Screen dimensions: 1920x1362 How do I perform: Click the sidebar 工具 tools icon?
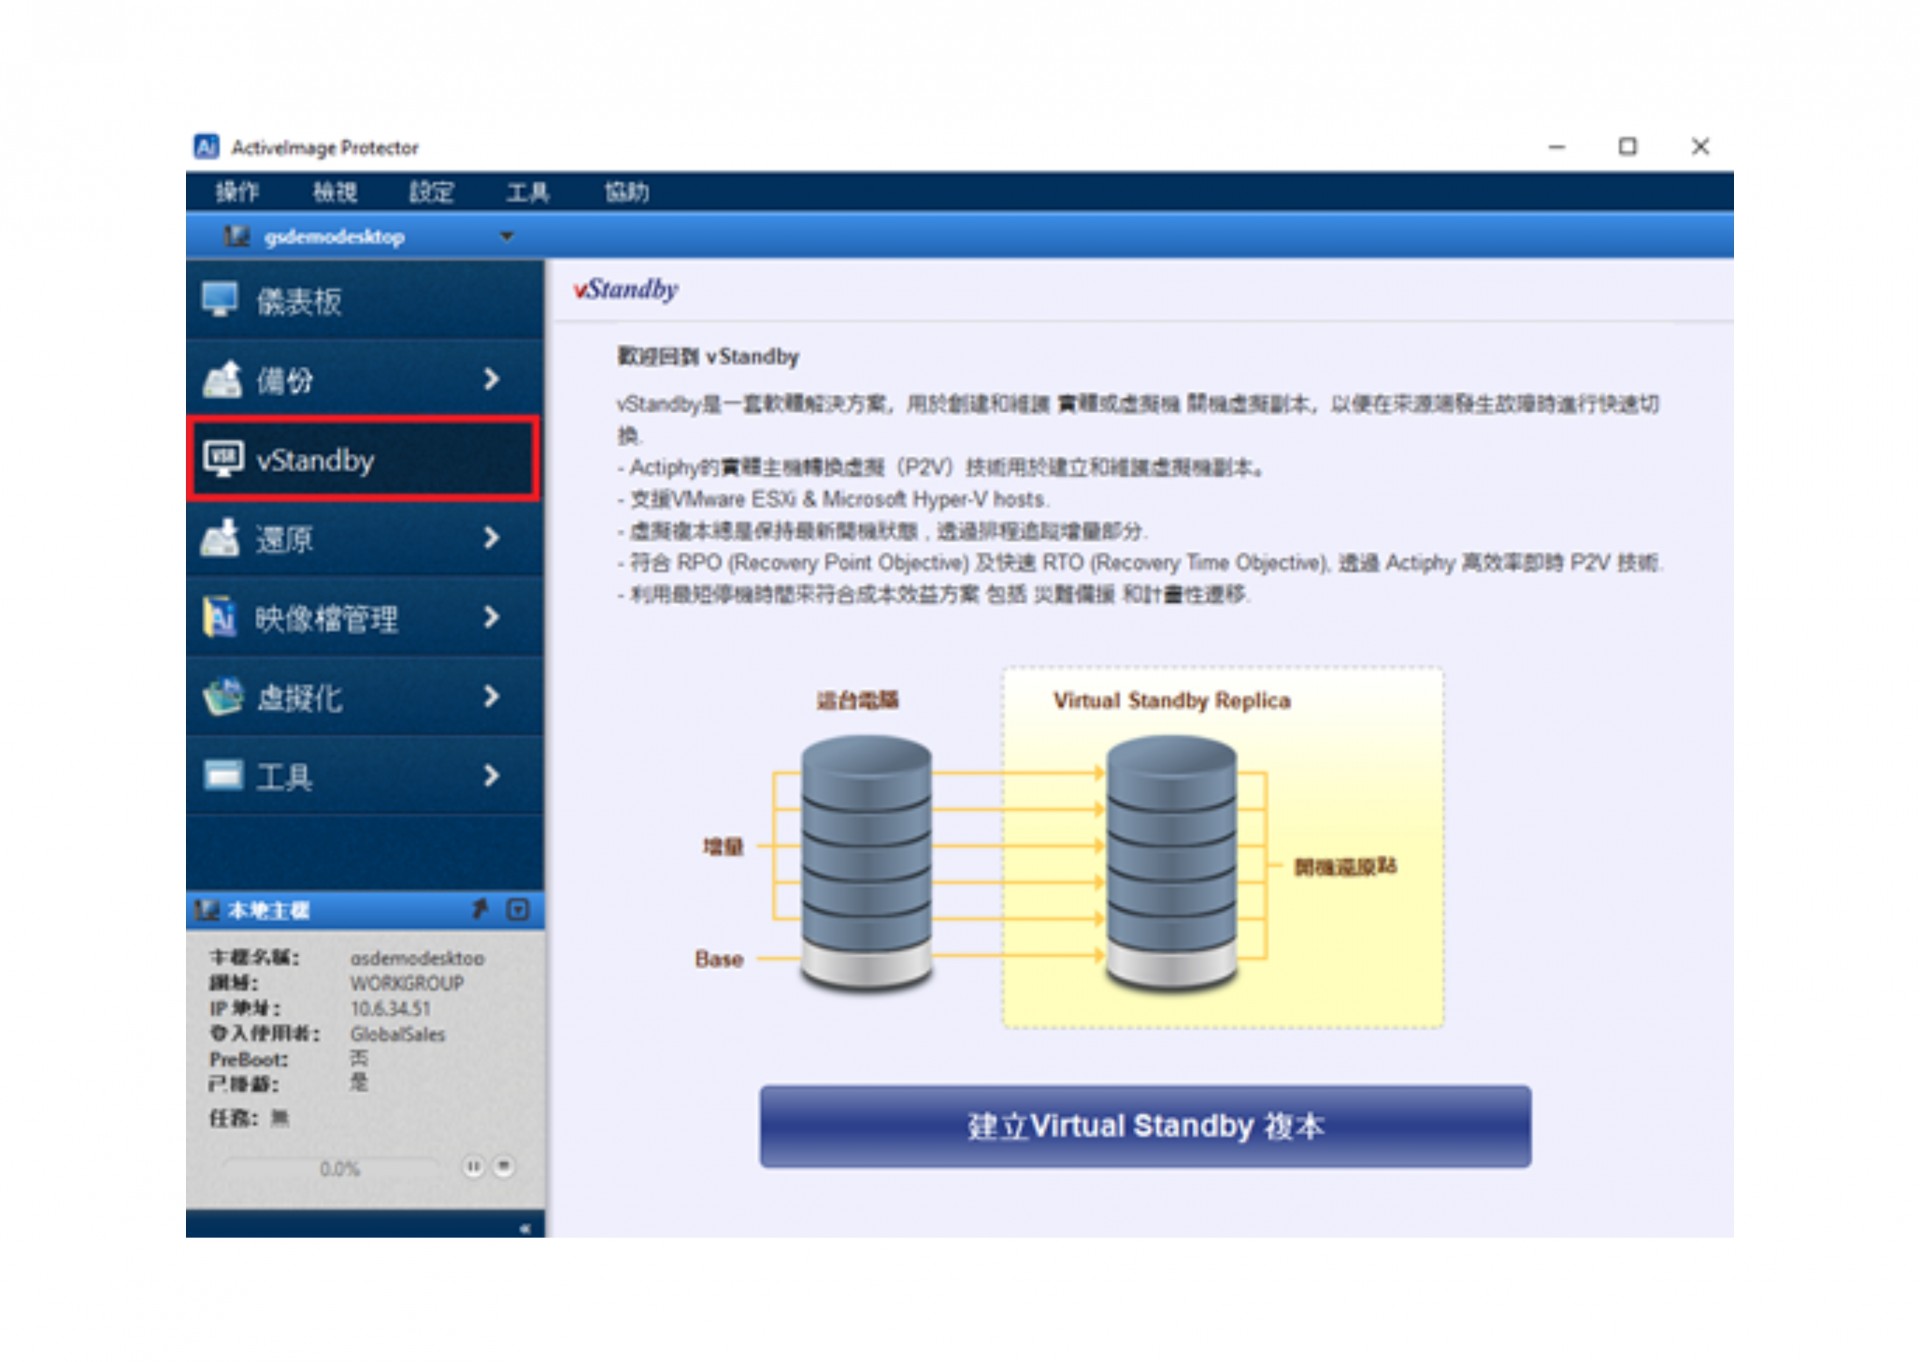[x=223, y=775]
